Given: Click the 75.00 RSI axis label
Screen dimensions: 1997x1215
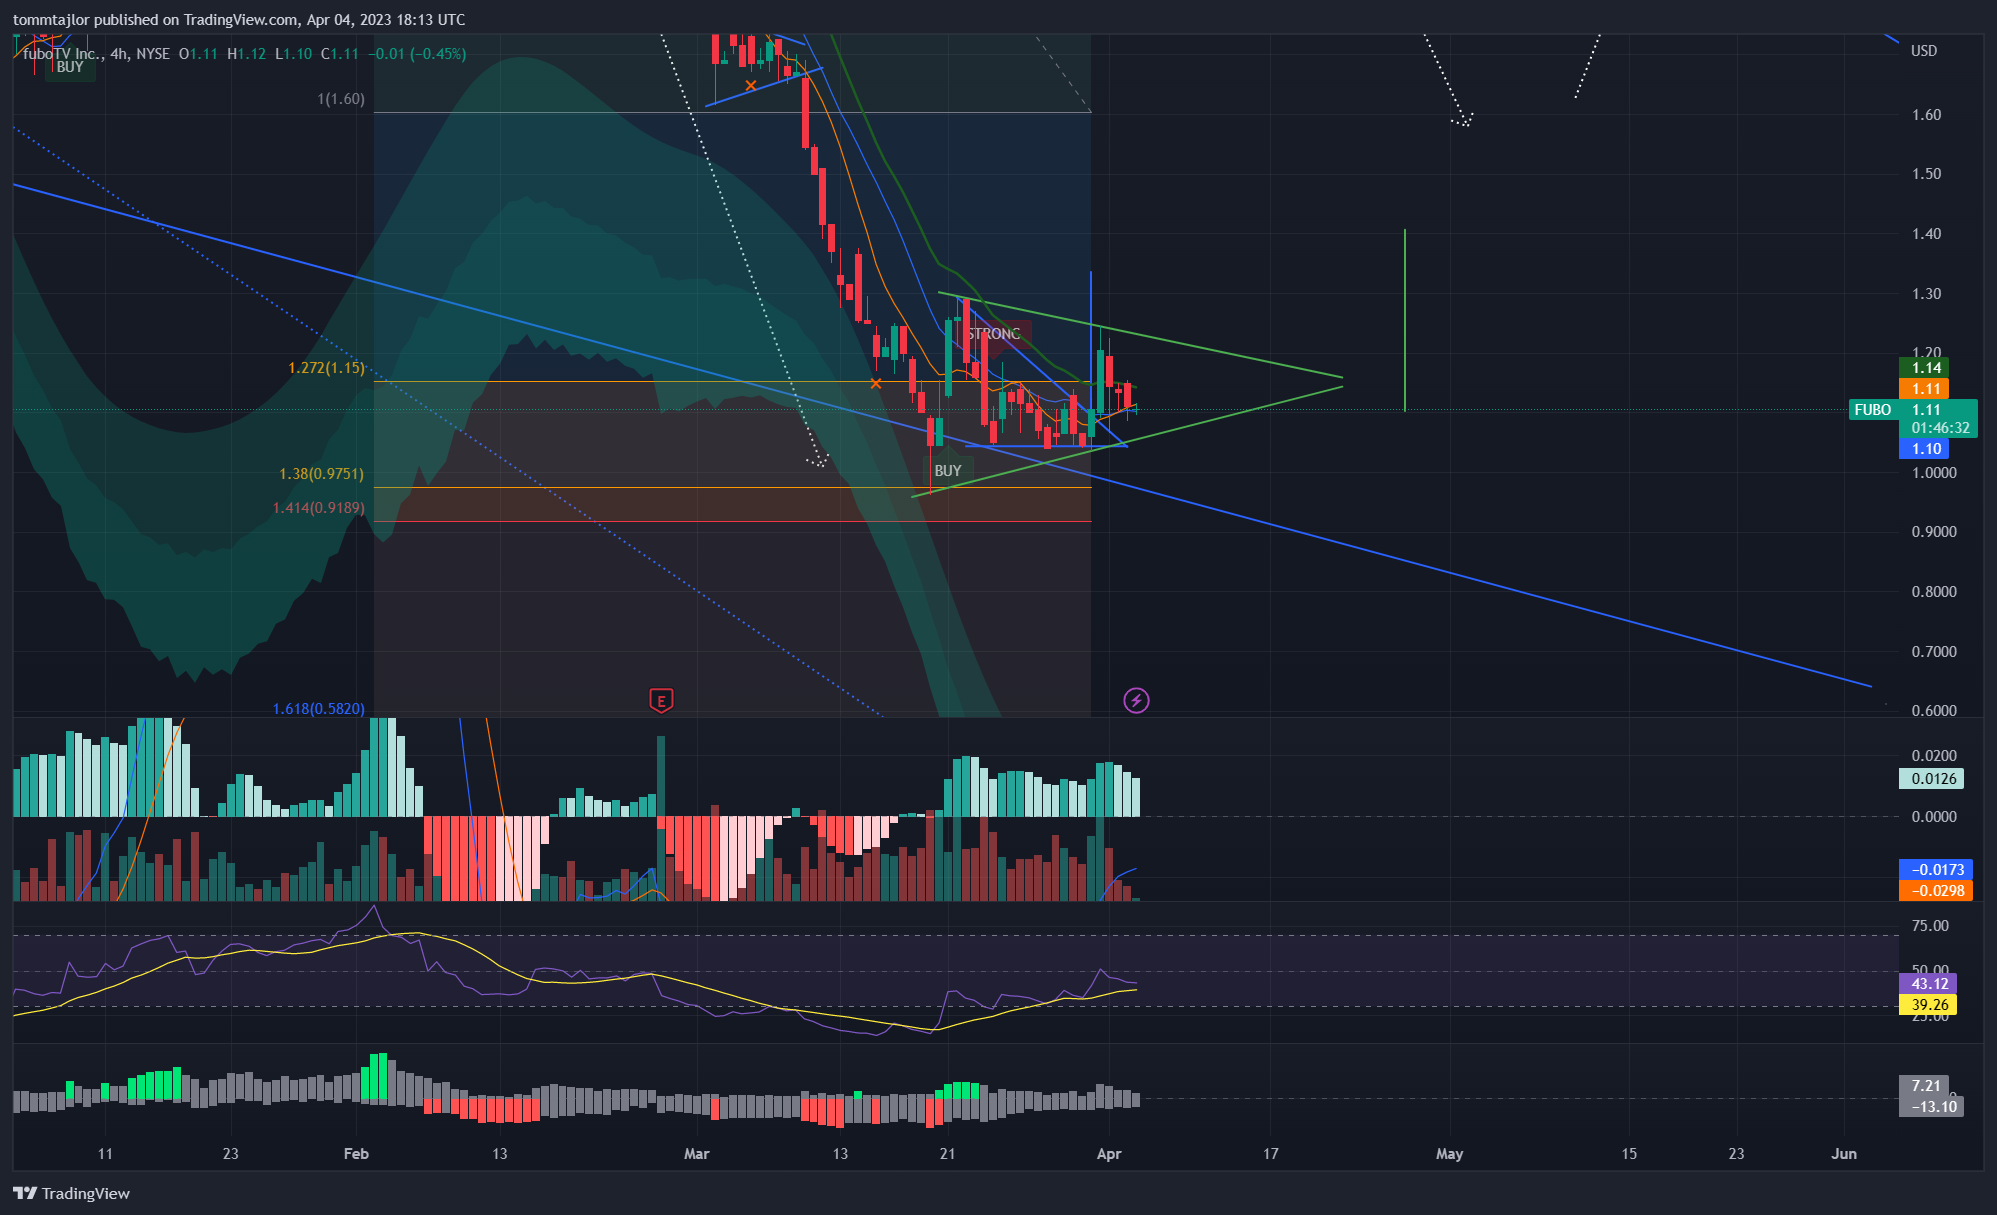Looking at the screenshot, I should 1930,926.
